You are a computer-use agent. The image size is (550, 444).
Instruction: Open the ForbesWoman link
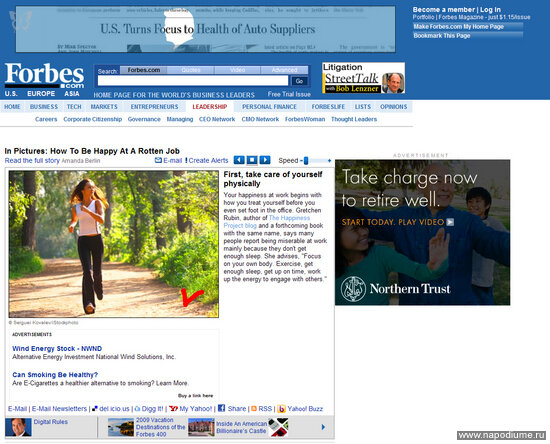click(305, 119)
